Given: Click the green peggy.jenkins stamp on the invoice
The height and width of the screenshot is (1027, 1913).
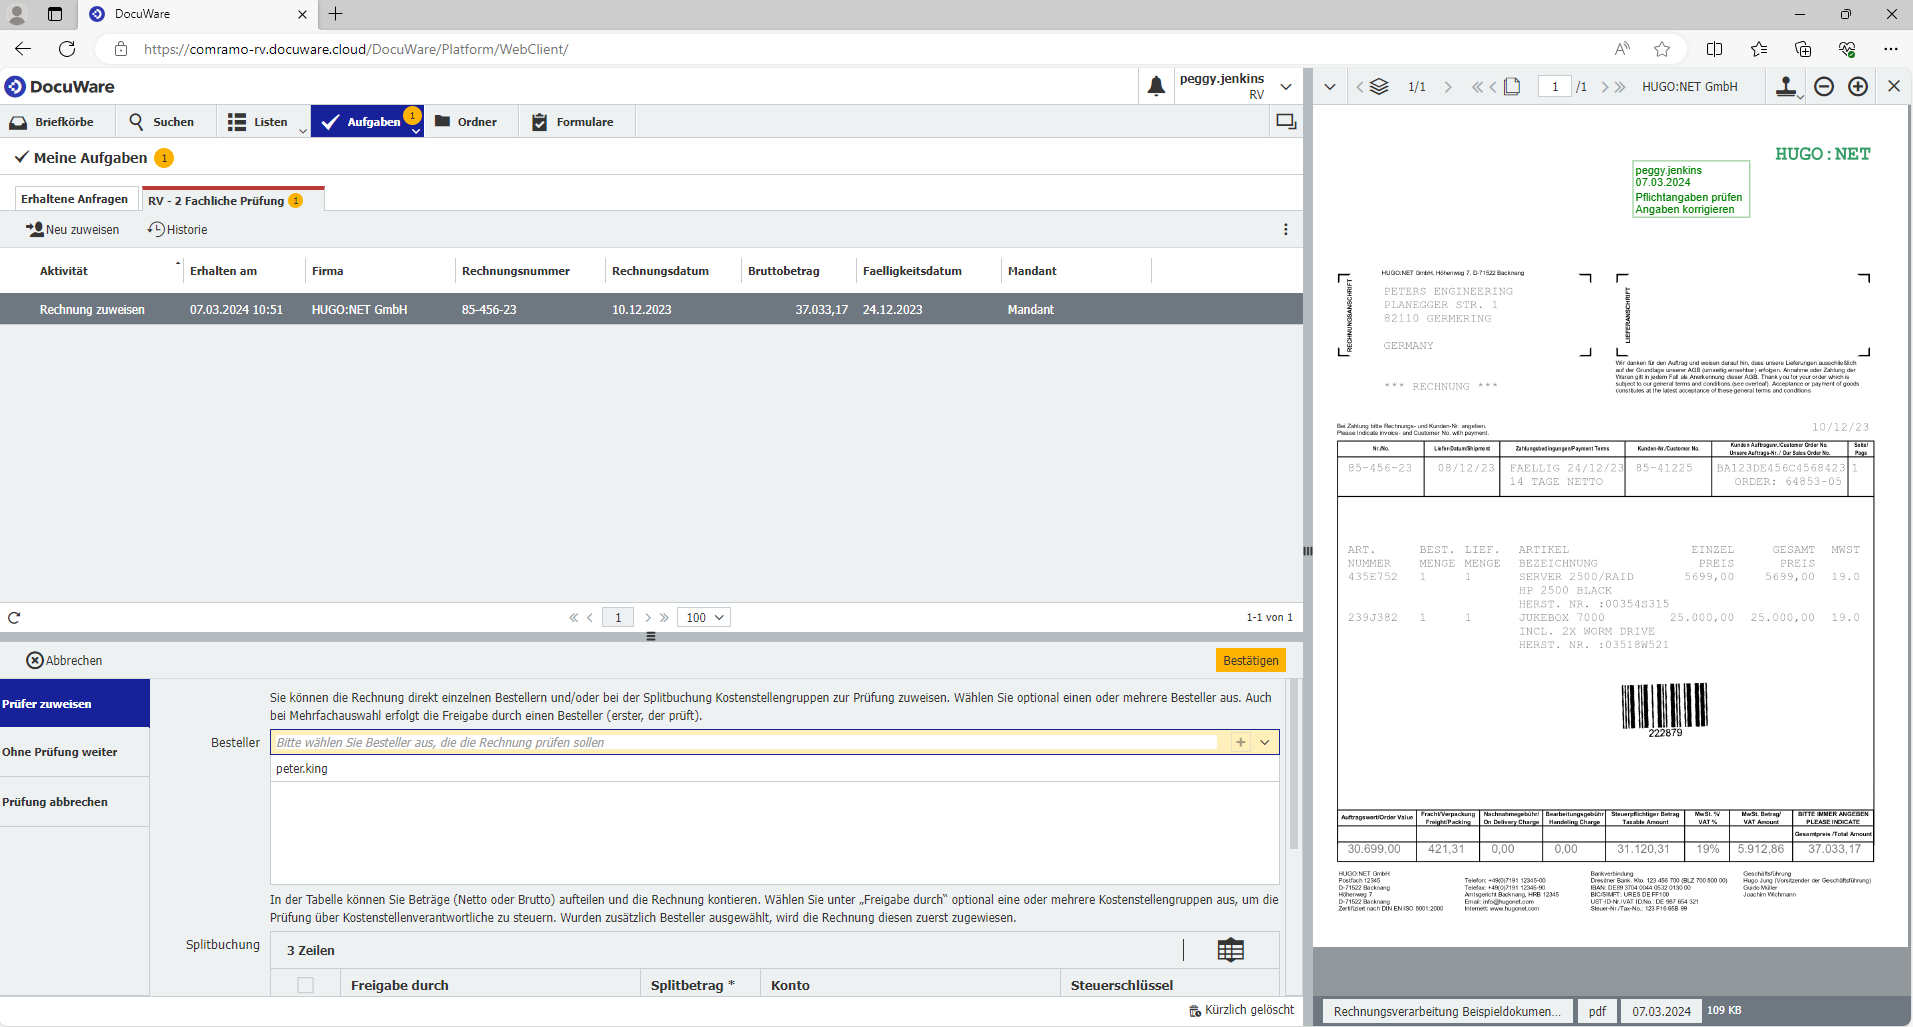Looking at the screenshot, I should [1691, 189].
